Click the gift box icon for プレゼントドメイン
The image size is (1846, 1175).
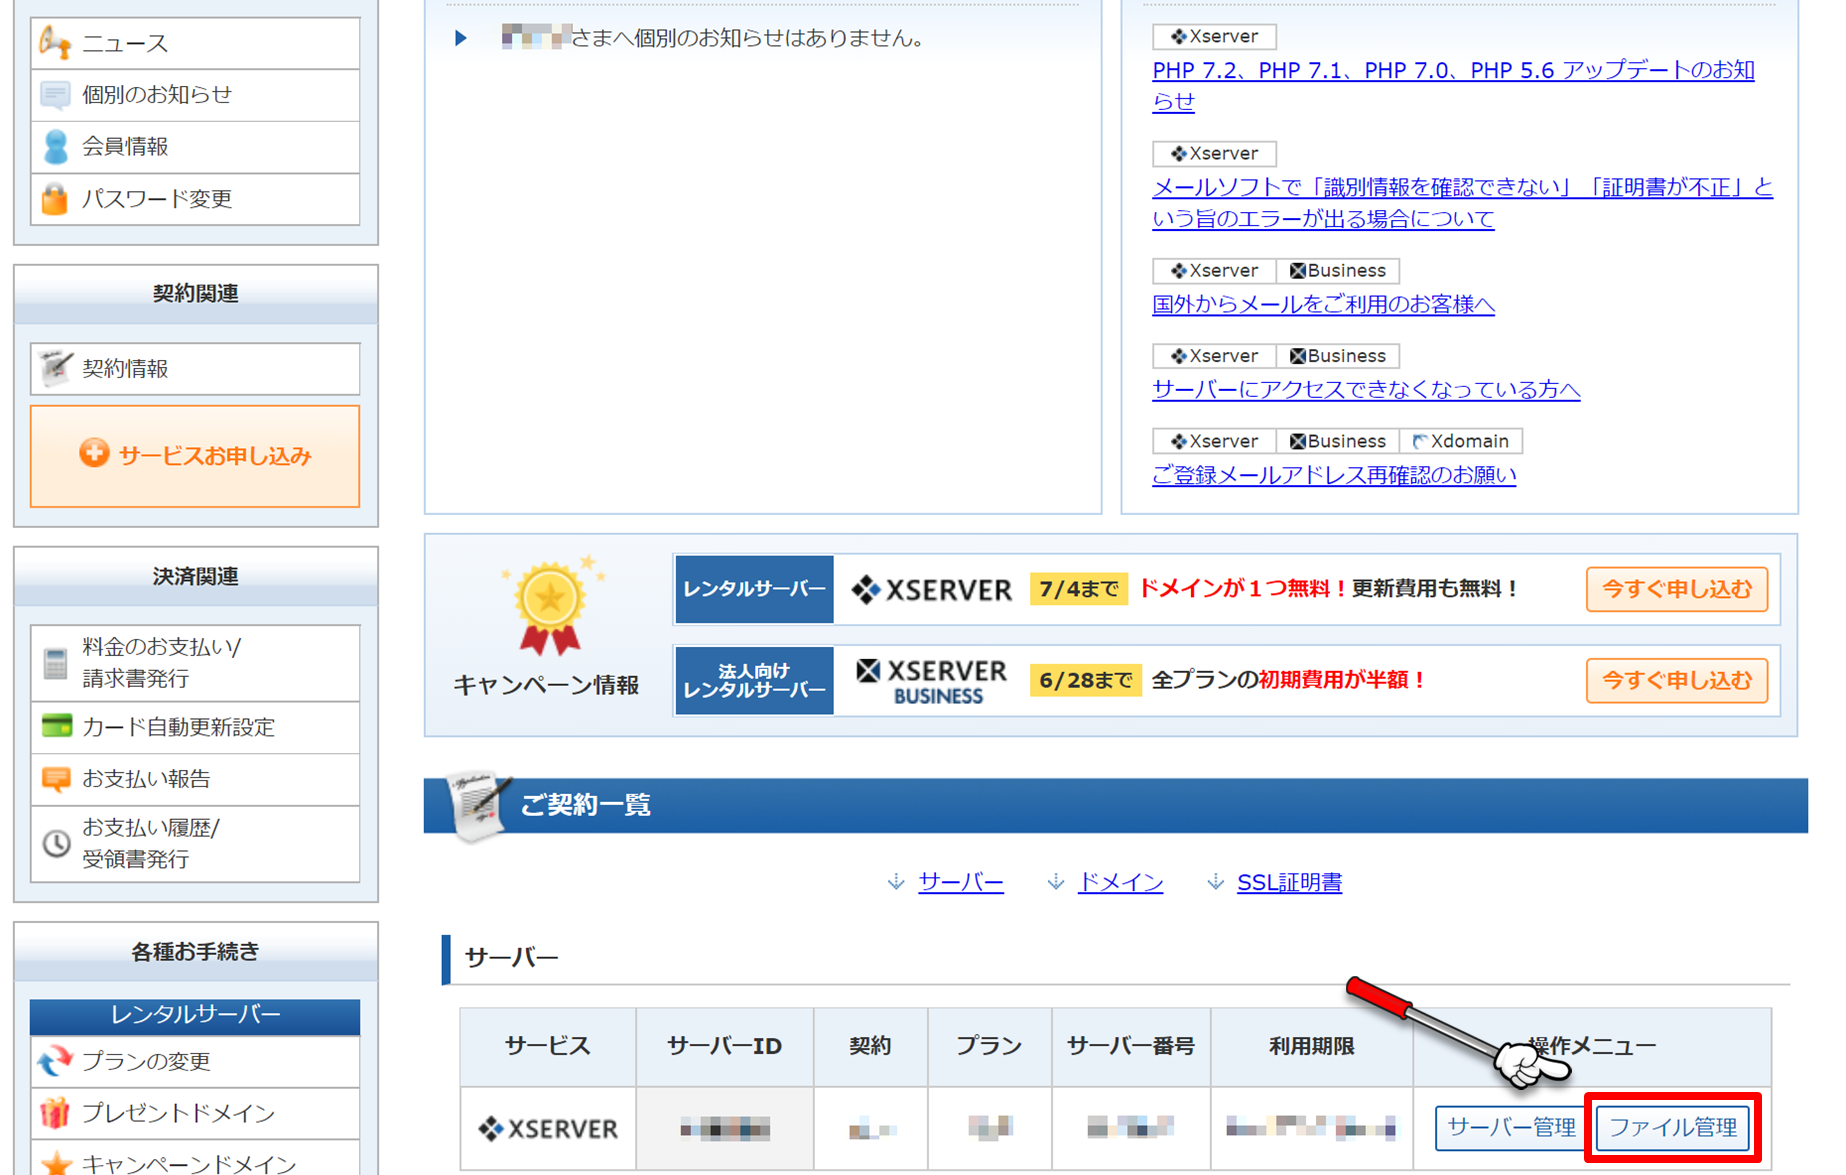click(x=55, y=1113)
